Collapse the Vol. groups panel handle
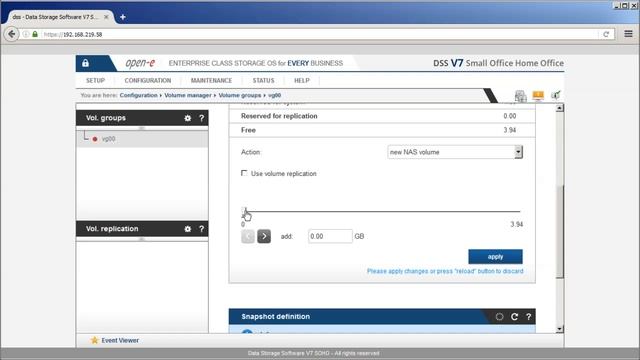The width and height of the screenshot is (640, 360). [x=142, y=128]
